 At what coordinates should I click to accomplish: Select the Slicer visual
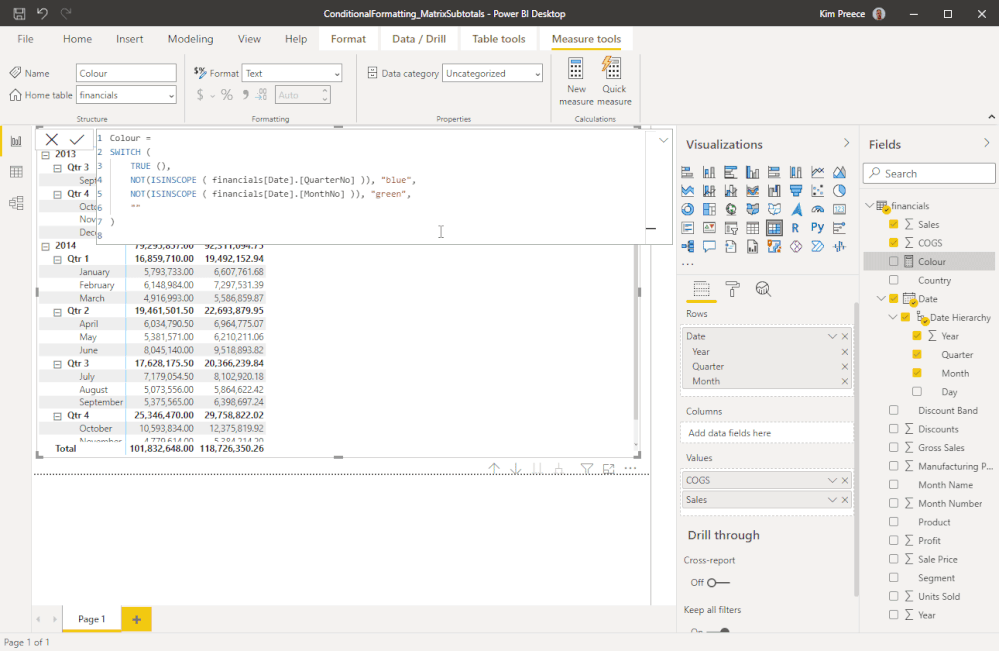click(731, 228)
